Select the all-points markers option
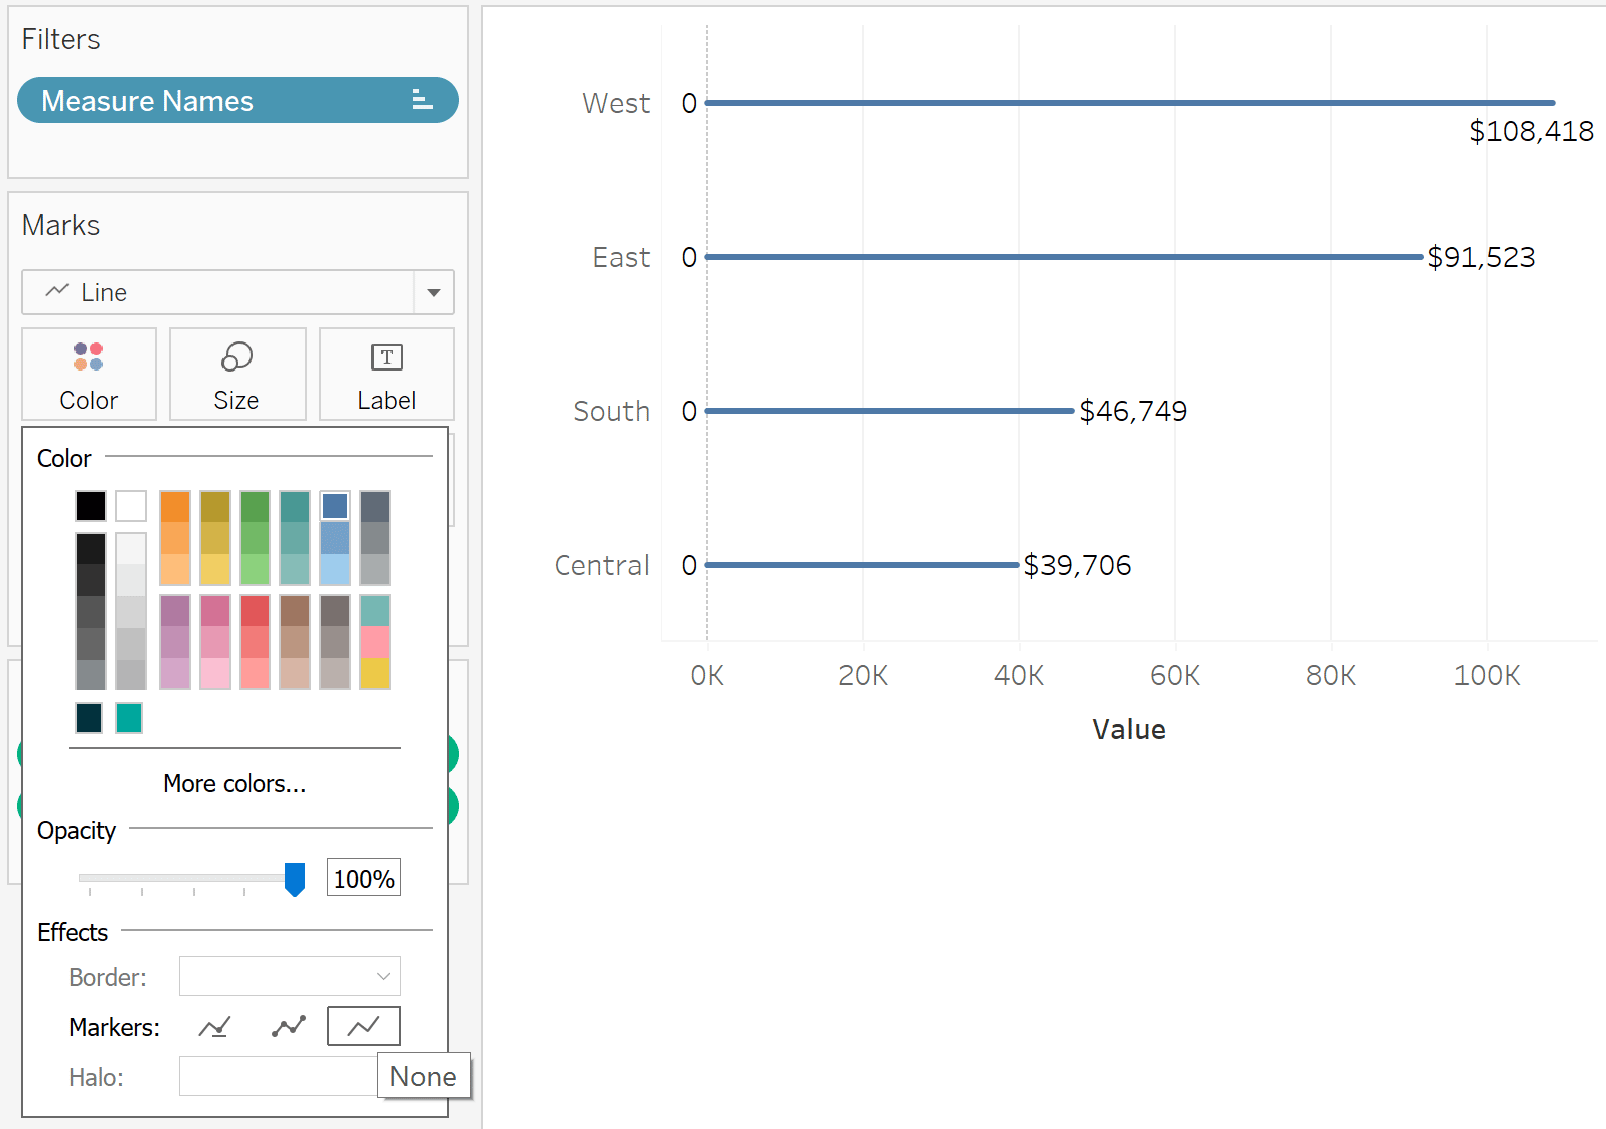 click(x=289, y=1027)
